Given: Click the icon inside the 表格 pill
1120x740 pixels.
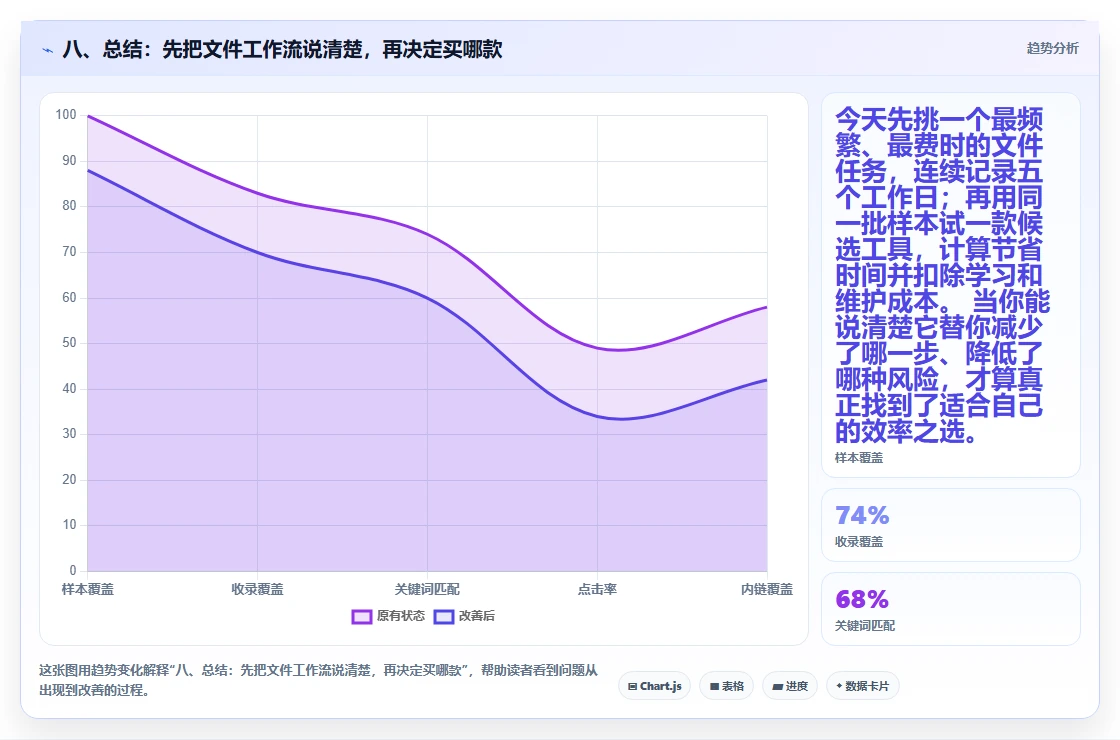Looking at the screenshot, I should coord(714,686).
